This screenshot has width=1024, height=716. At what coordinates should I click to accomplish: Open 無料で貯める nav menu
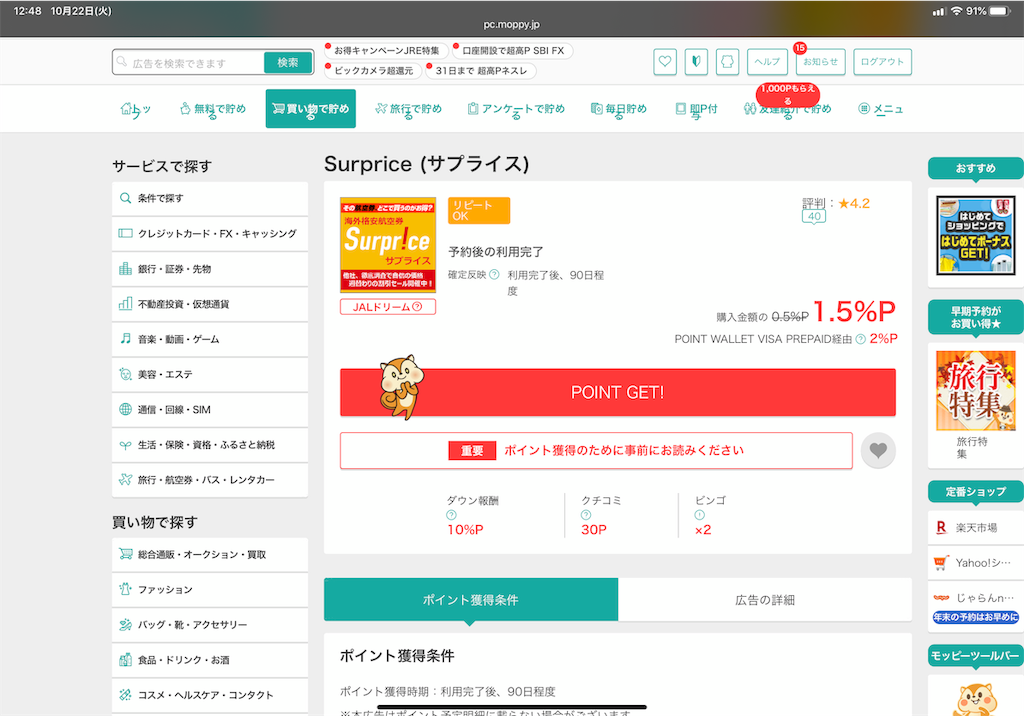tap(213, 109)
